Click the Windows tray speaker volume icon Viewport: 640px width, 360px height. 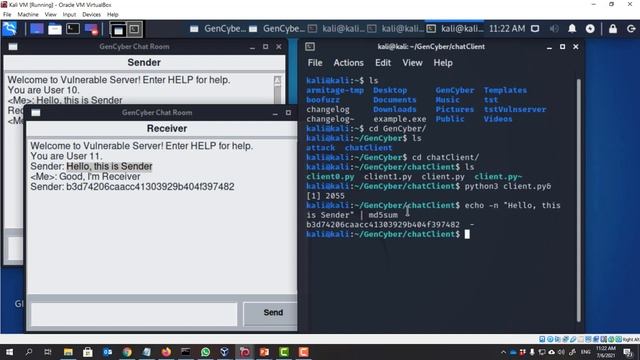[x=562, y=352]
